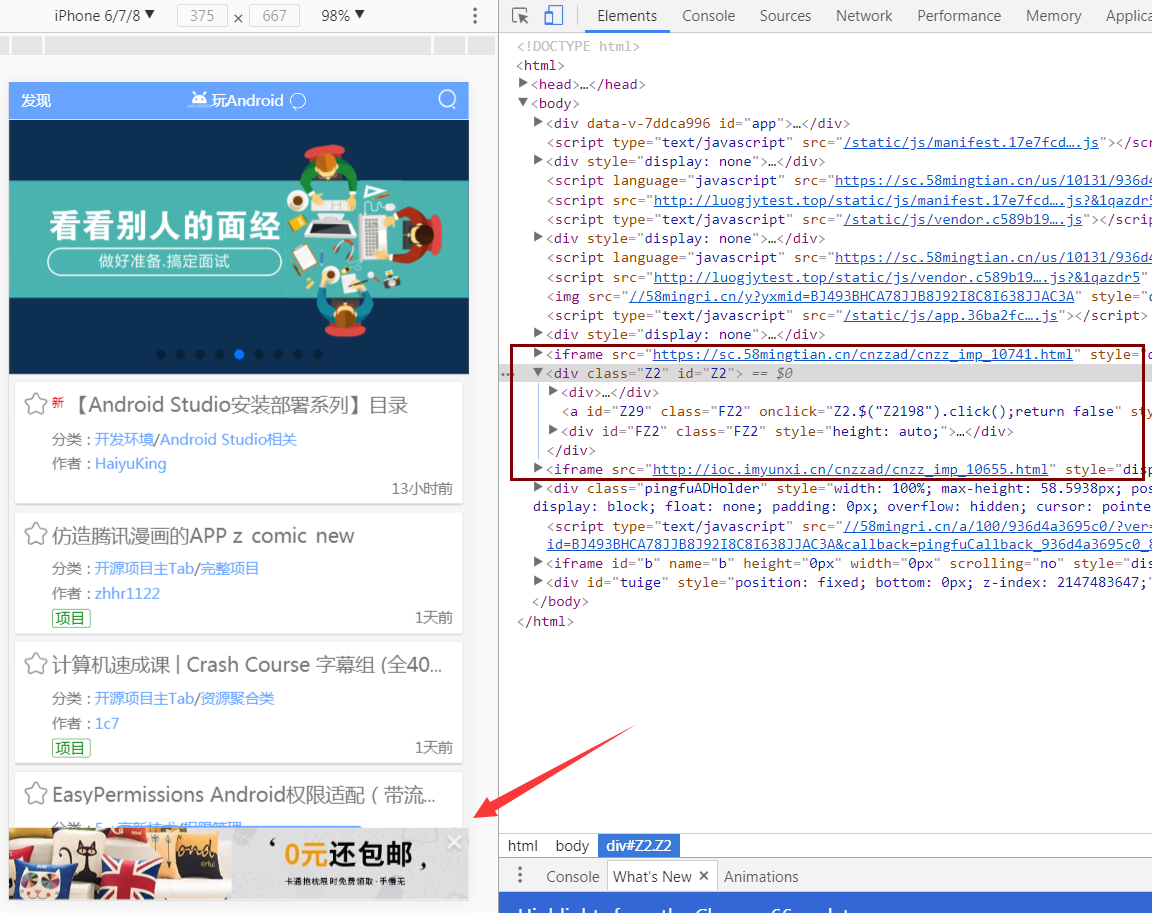Open the cnzz_imp_10741.html iframe link
1152x913 pixels.
pos(862,354)
